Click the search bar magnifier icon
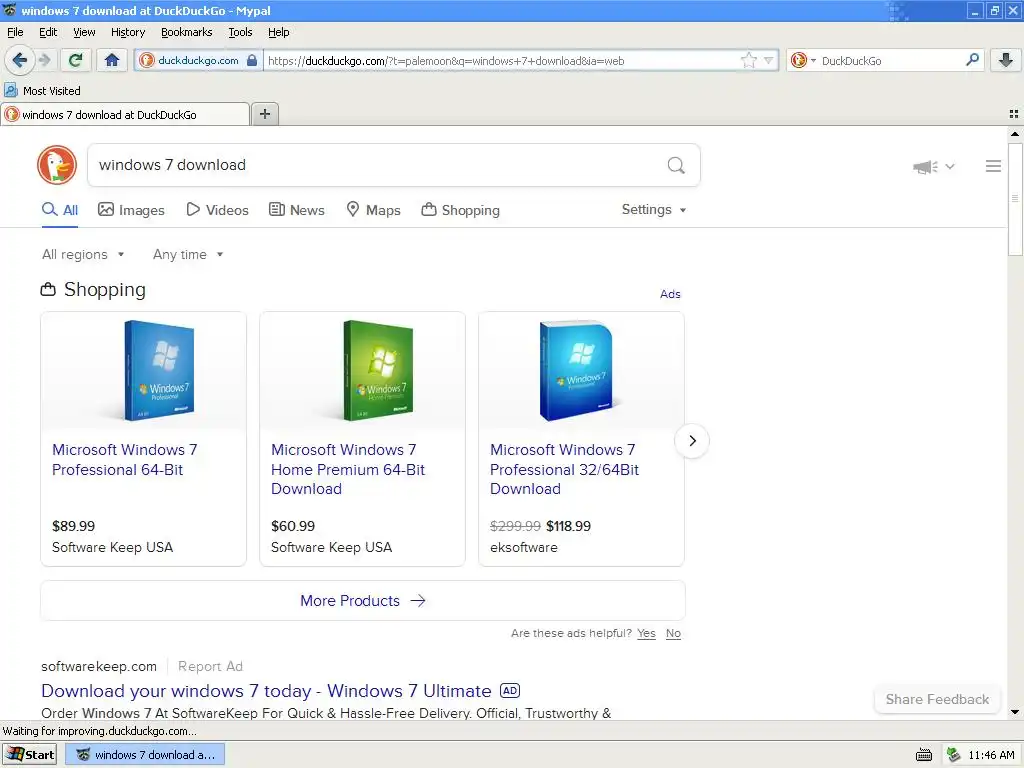The image size is (1024, 768). click(x=972, y=61)
